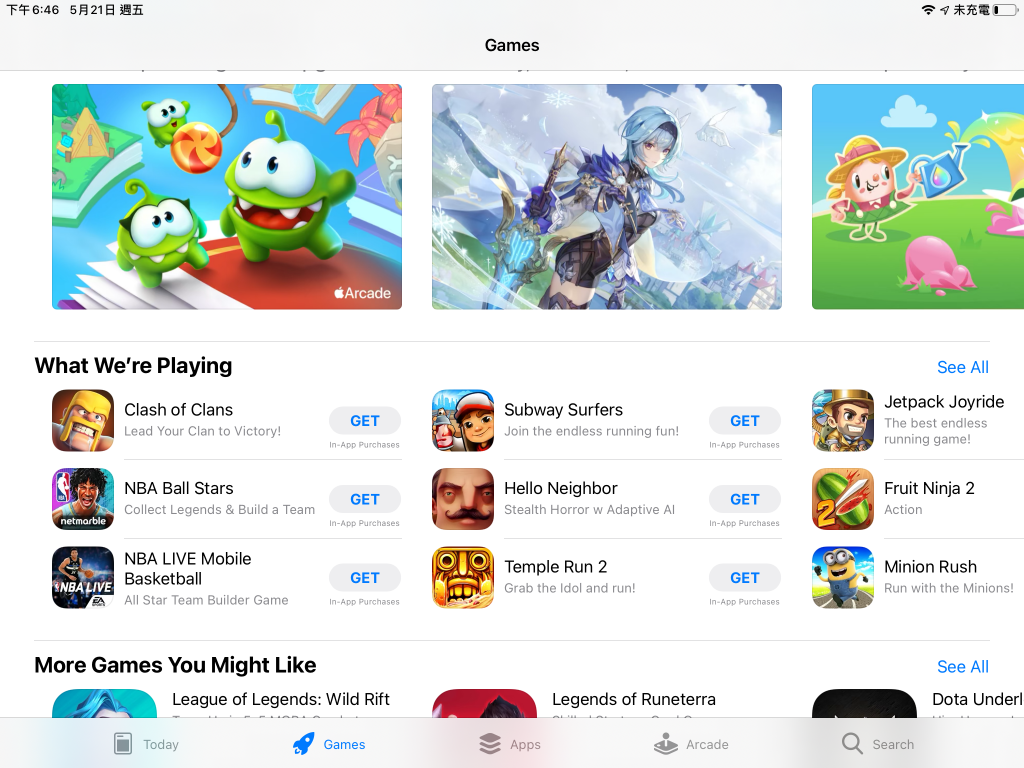Get Clash of Clans
The image size is (1024, 768).
364,421
